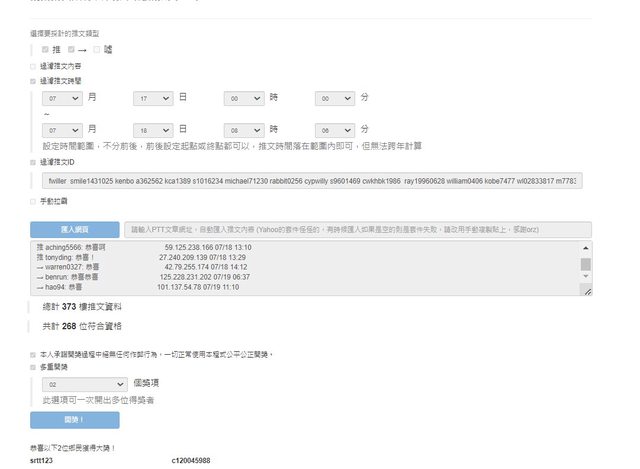Open the start hour dropdown

click(244, 98)
